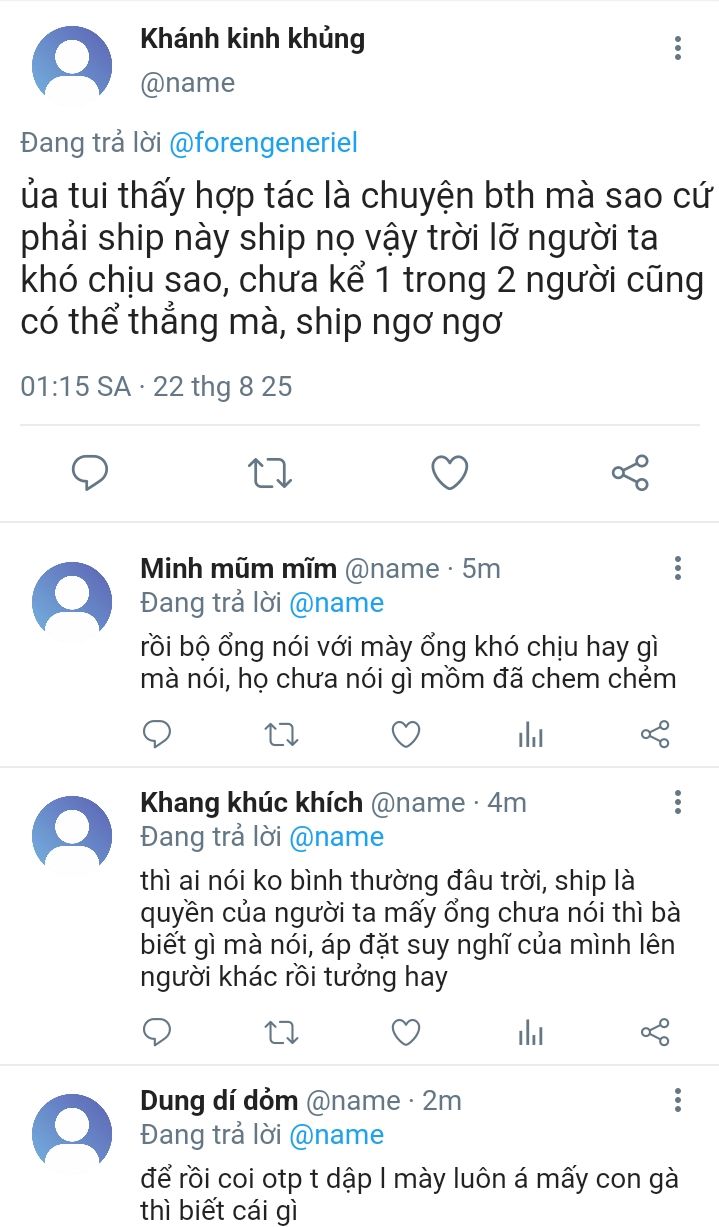Retweet Minh mũm mĩm's reply
This screenshot has width=719, height=1227.
tap(281, 736)
